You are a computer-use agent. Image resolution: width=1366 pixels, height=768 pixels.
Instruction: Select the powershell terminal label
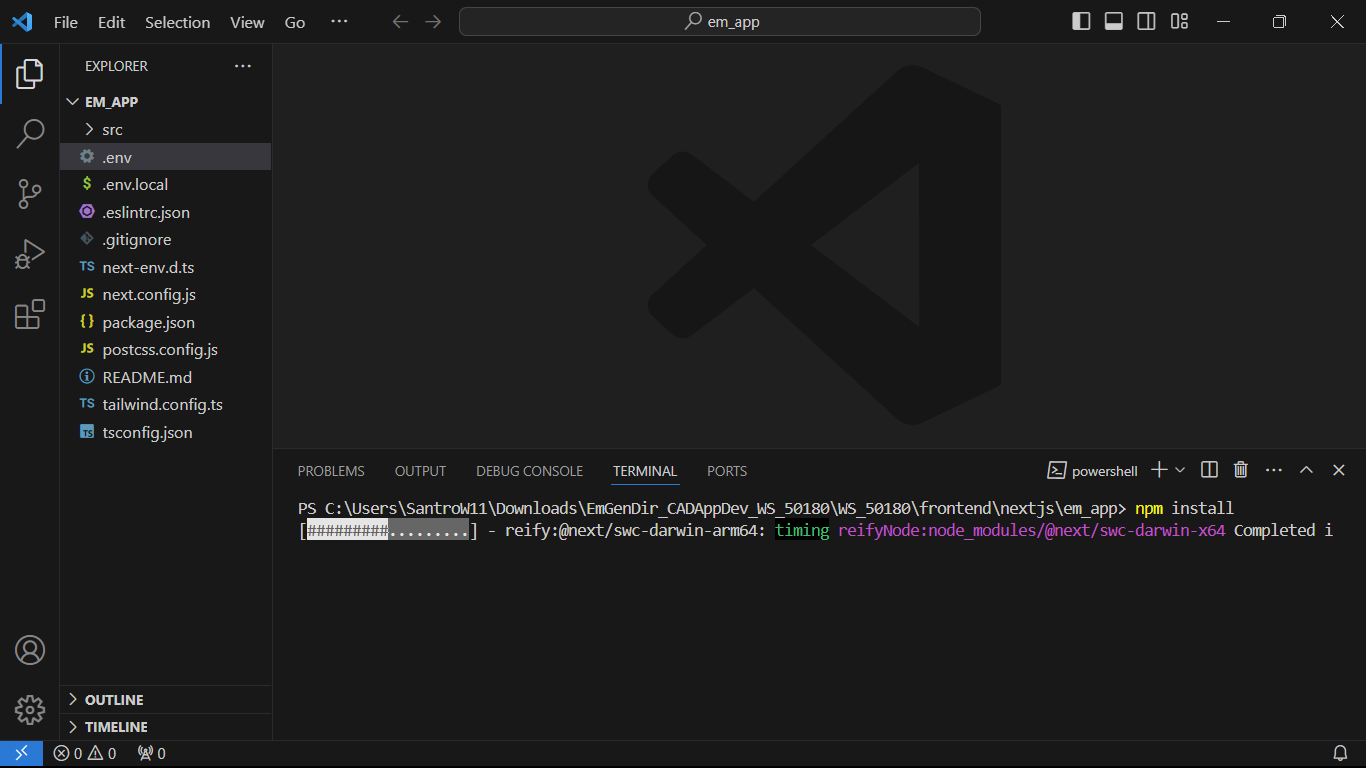click(1093, 470)
